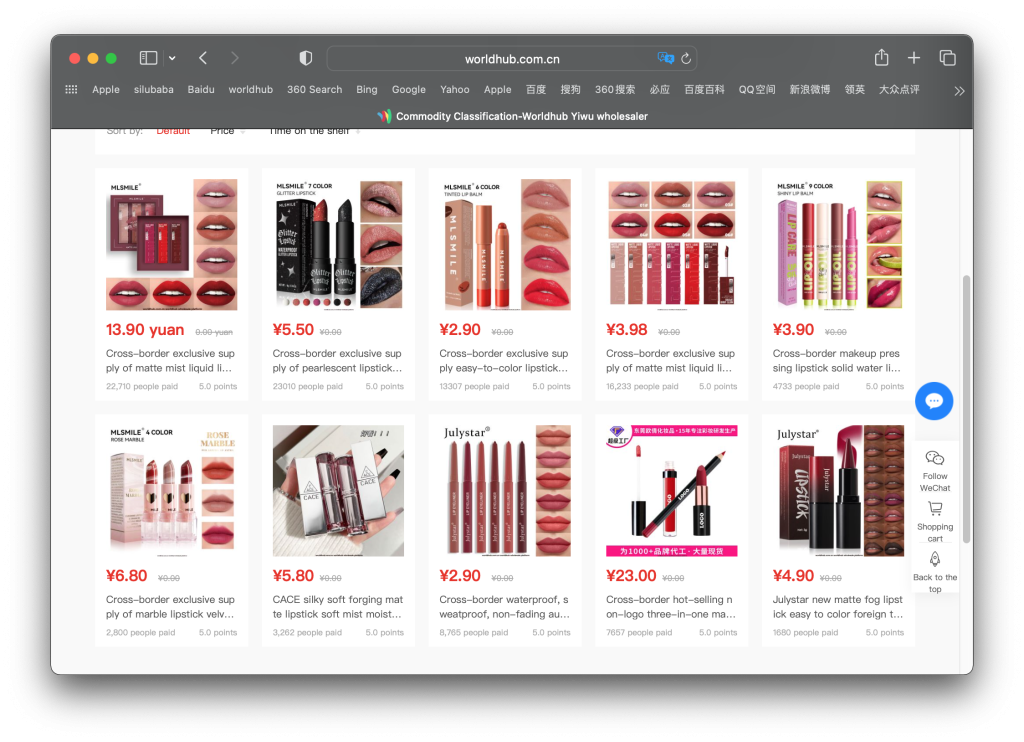Show the bookmarks grid icon

71,89
